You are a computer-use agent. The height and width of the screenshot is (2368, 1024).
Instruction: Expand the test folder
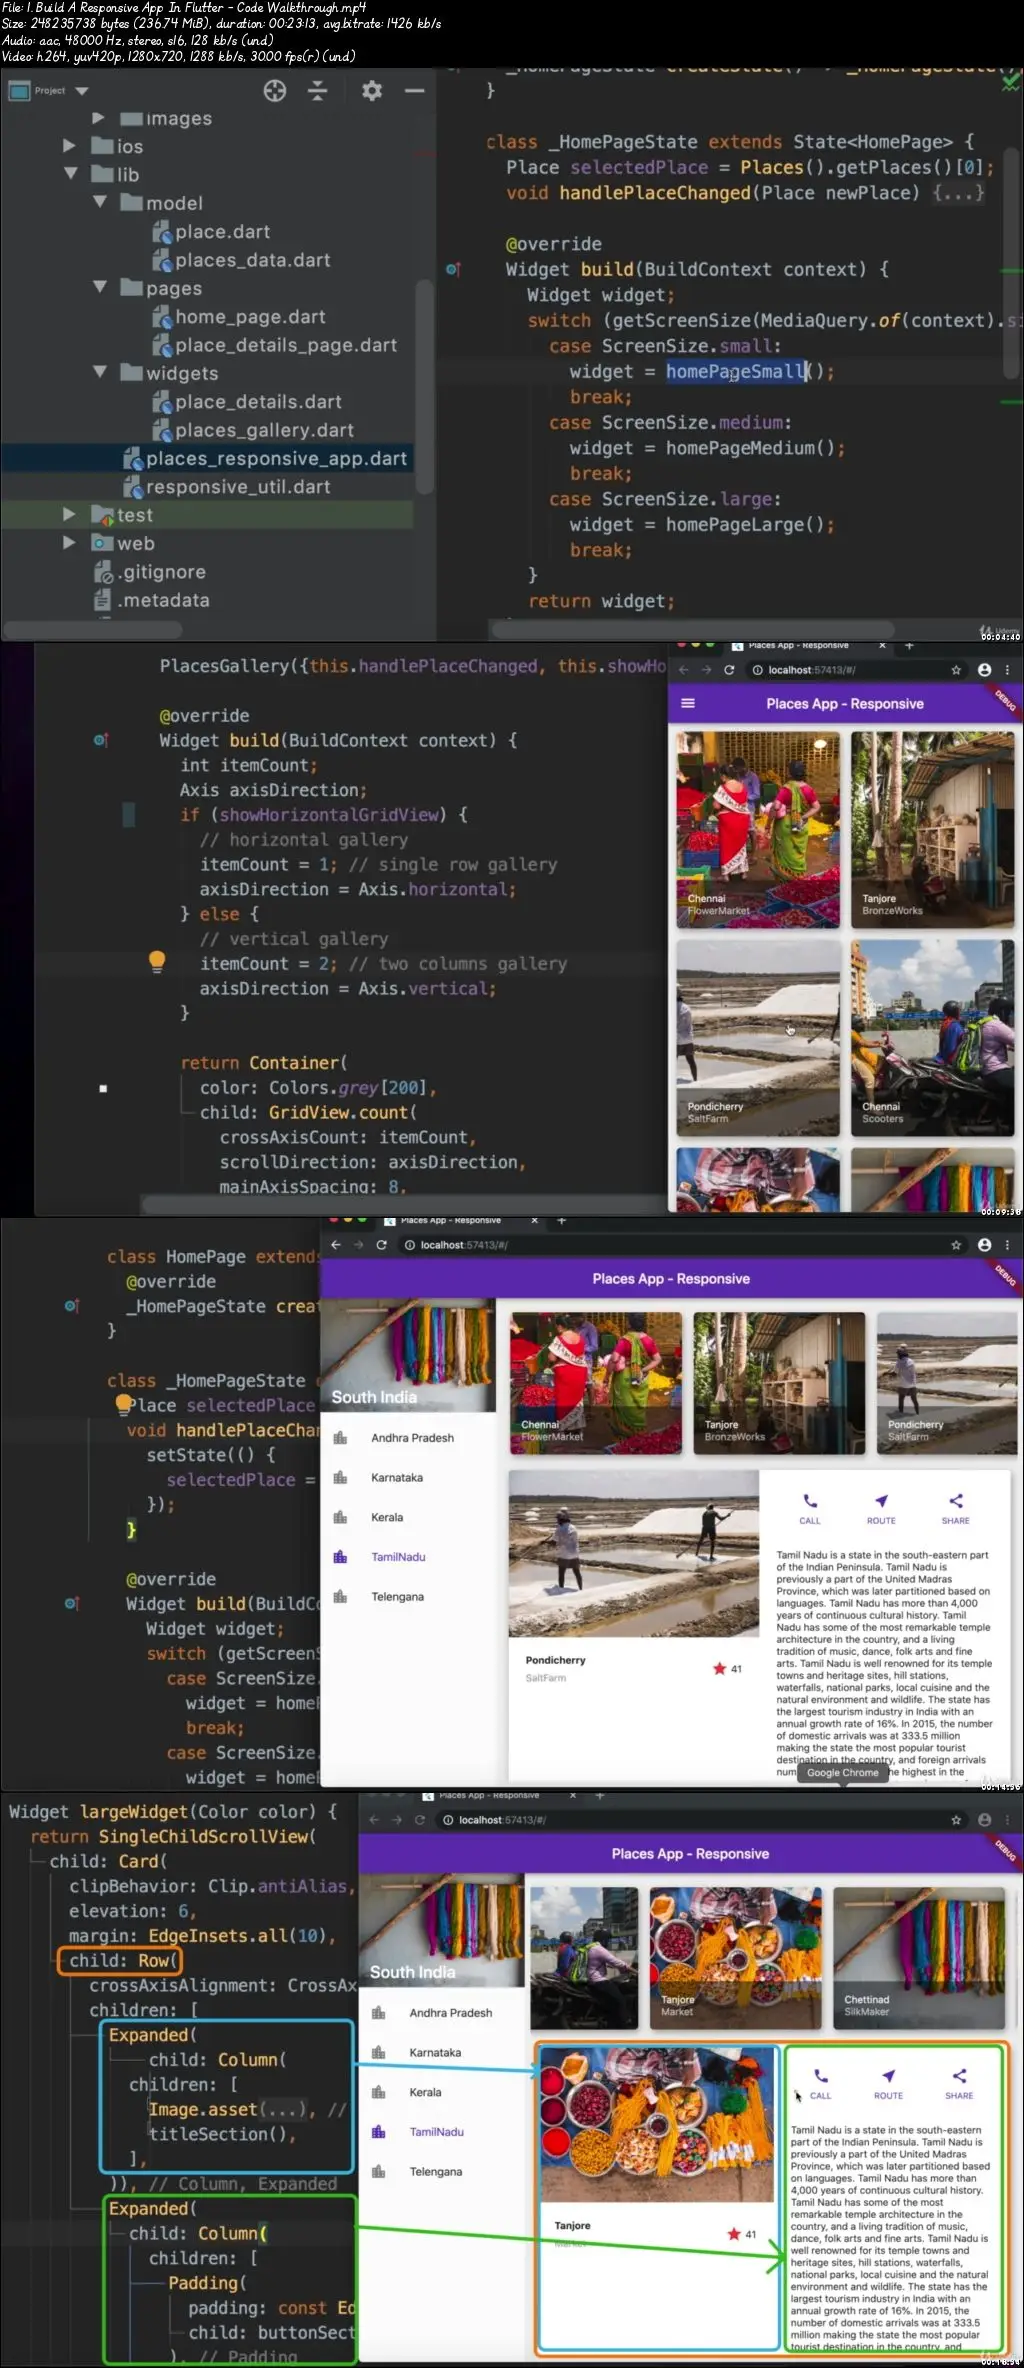(69, 514)
